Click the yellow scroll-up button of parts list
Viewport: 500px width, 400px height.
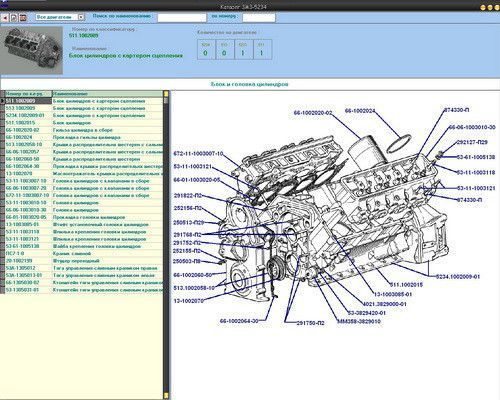(166, 94)
